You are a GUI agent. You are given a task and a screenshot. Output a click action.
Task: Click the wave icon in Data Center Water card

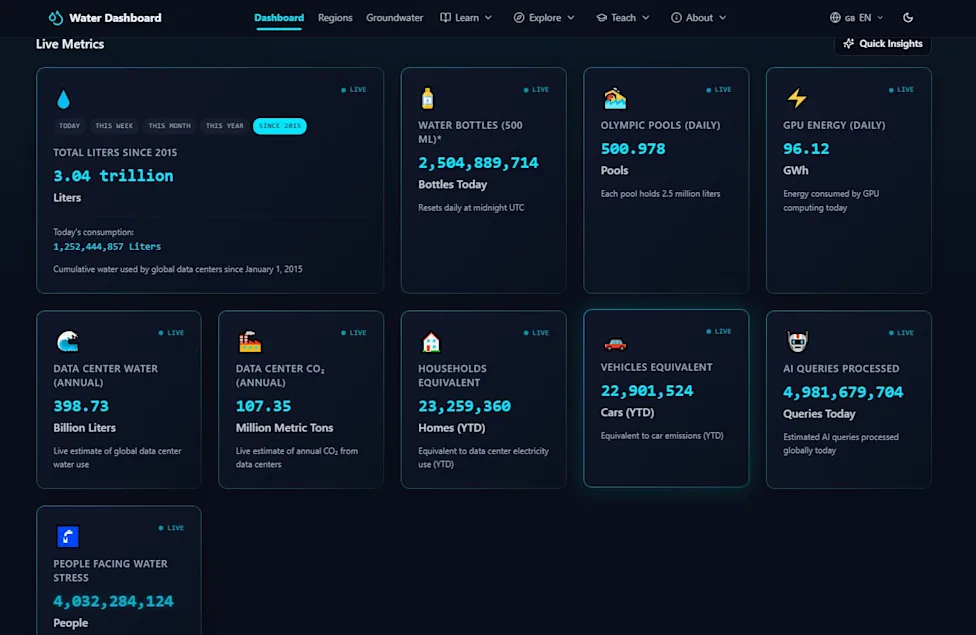[67, 342]
